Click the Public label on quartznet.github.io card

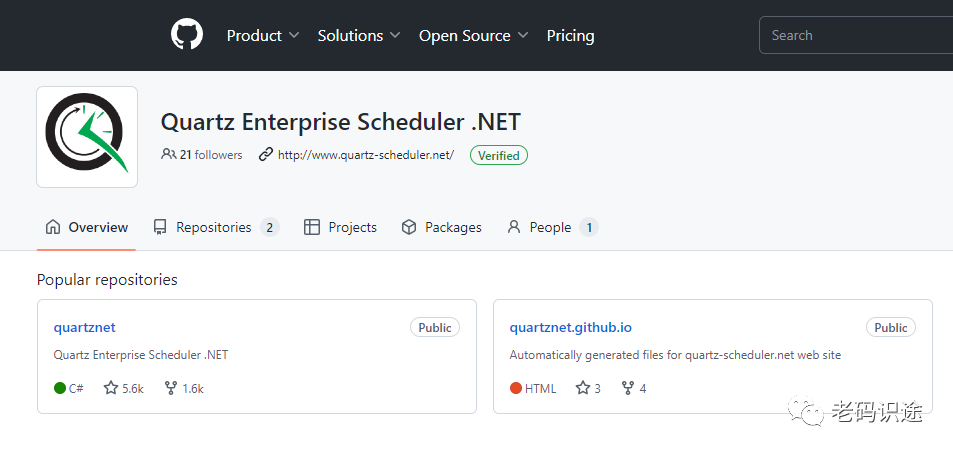click(x=891, y=328)
